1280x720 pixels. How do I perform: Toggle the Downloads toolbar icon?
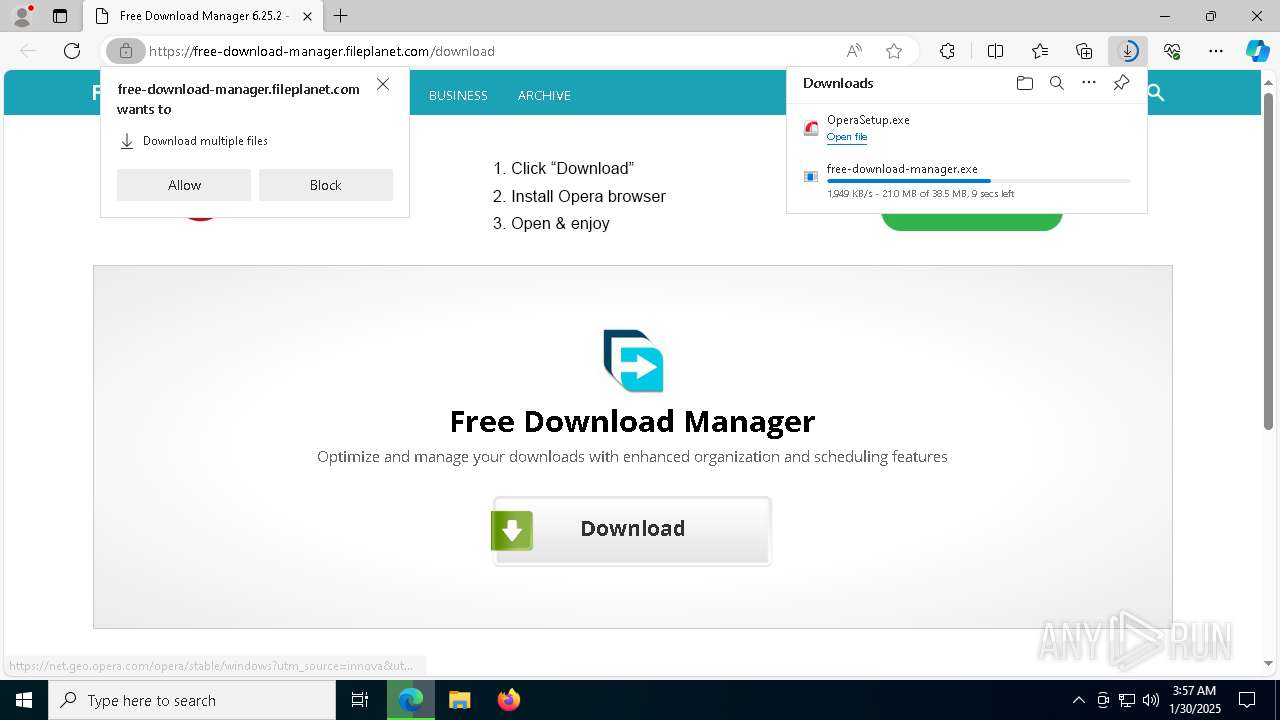tap(1128, 51)
